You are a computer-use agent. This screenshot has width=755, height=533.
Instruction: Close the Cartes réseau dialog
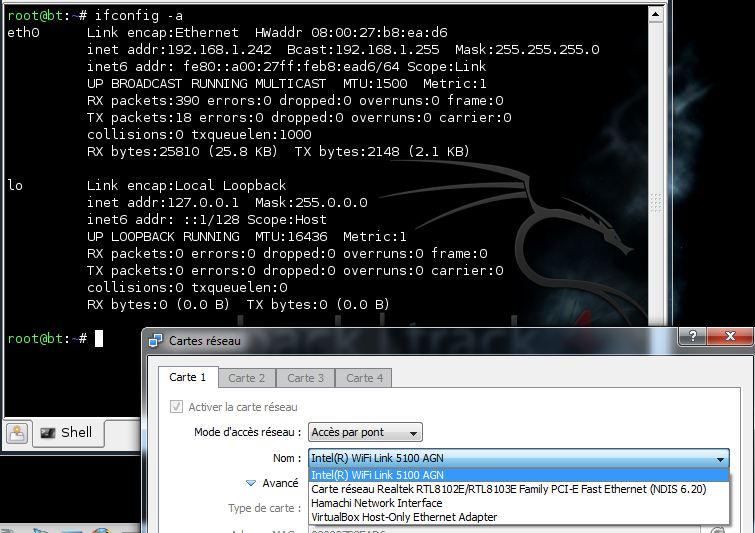(729, 336)
